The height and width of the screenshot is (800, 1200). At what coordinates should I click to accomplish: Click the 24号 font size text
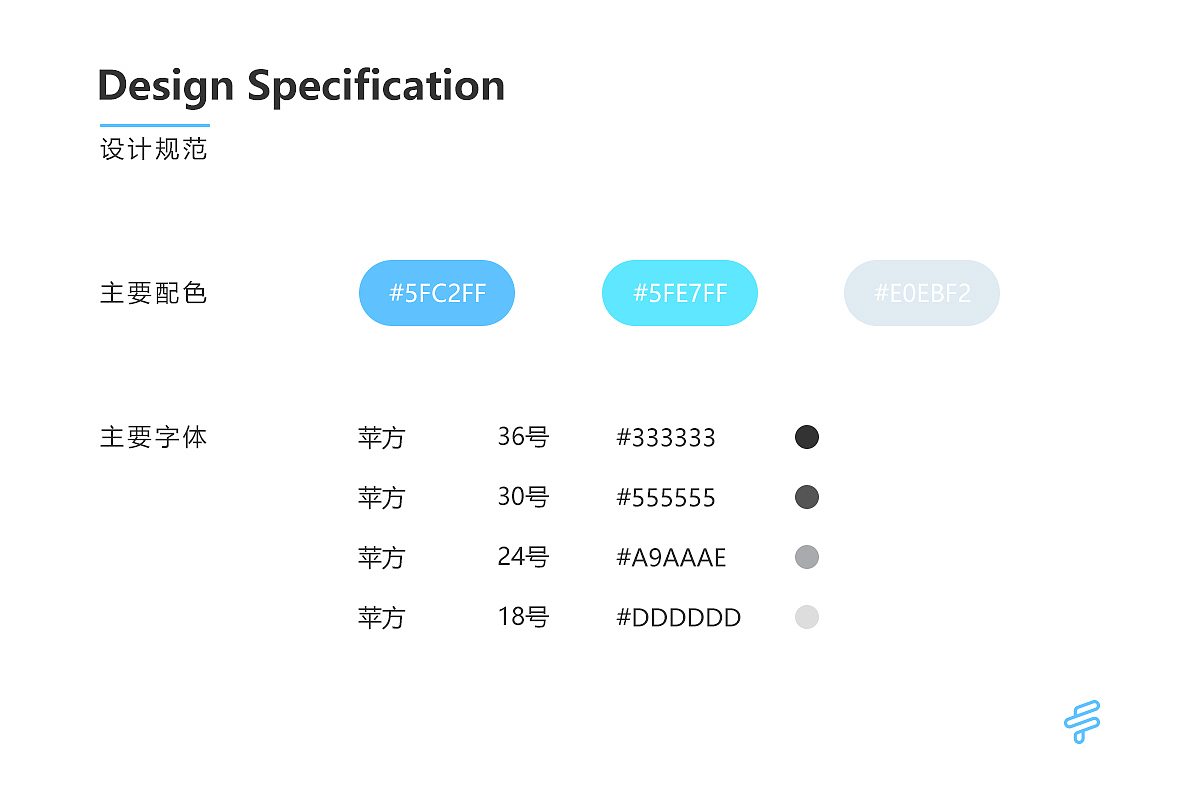click(x=523, y=557)
